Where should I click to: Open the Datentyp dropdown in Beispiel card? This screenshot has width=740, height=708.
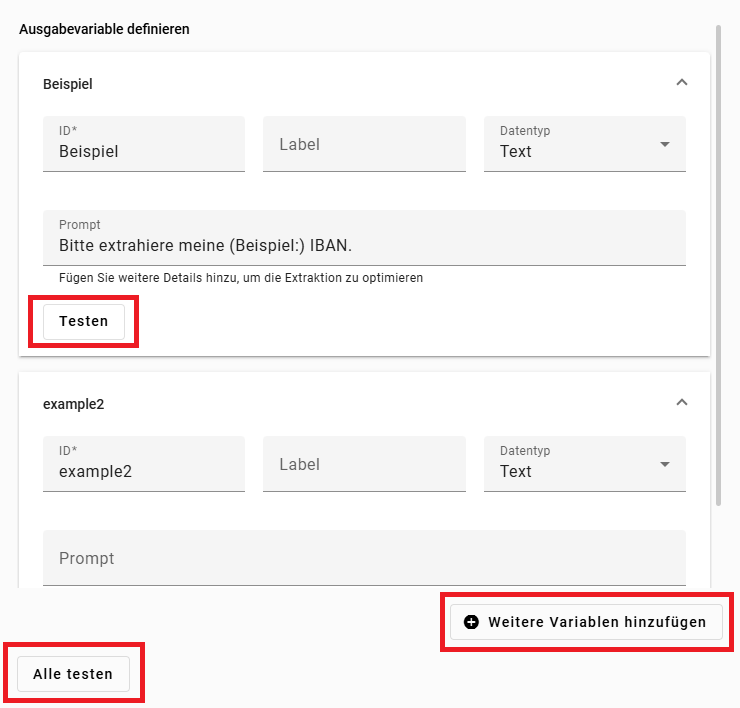coord(584,144)
